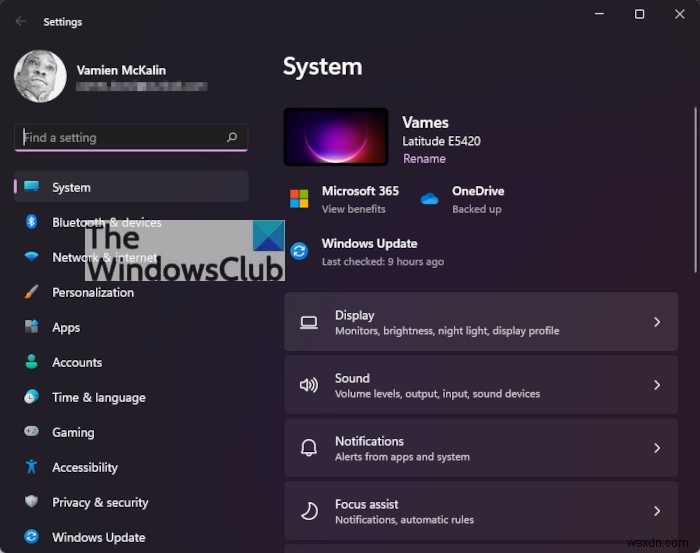Image resolution: width=700 pixels, height=553 pixels.
Task: Click the System monitor icon in sidebar
Action: click(31, 187)
